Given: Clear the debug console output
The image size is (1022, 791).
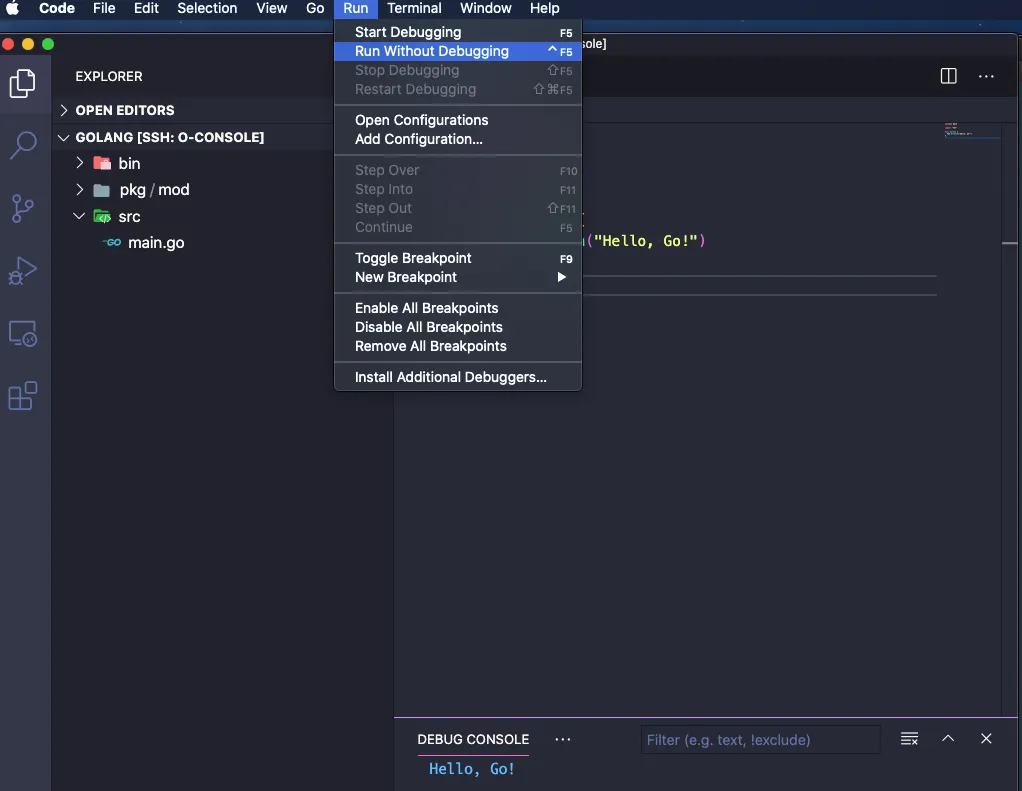Looking at the screenshot, I should coord(909,738).
